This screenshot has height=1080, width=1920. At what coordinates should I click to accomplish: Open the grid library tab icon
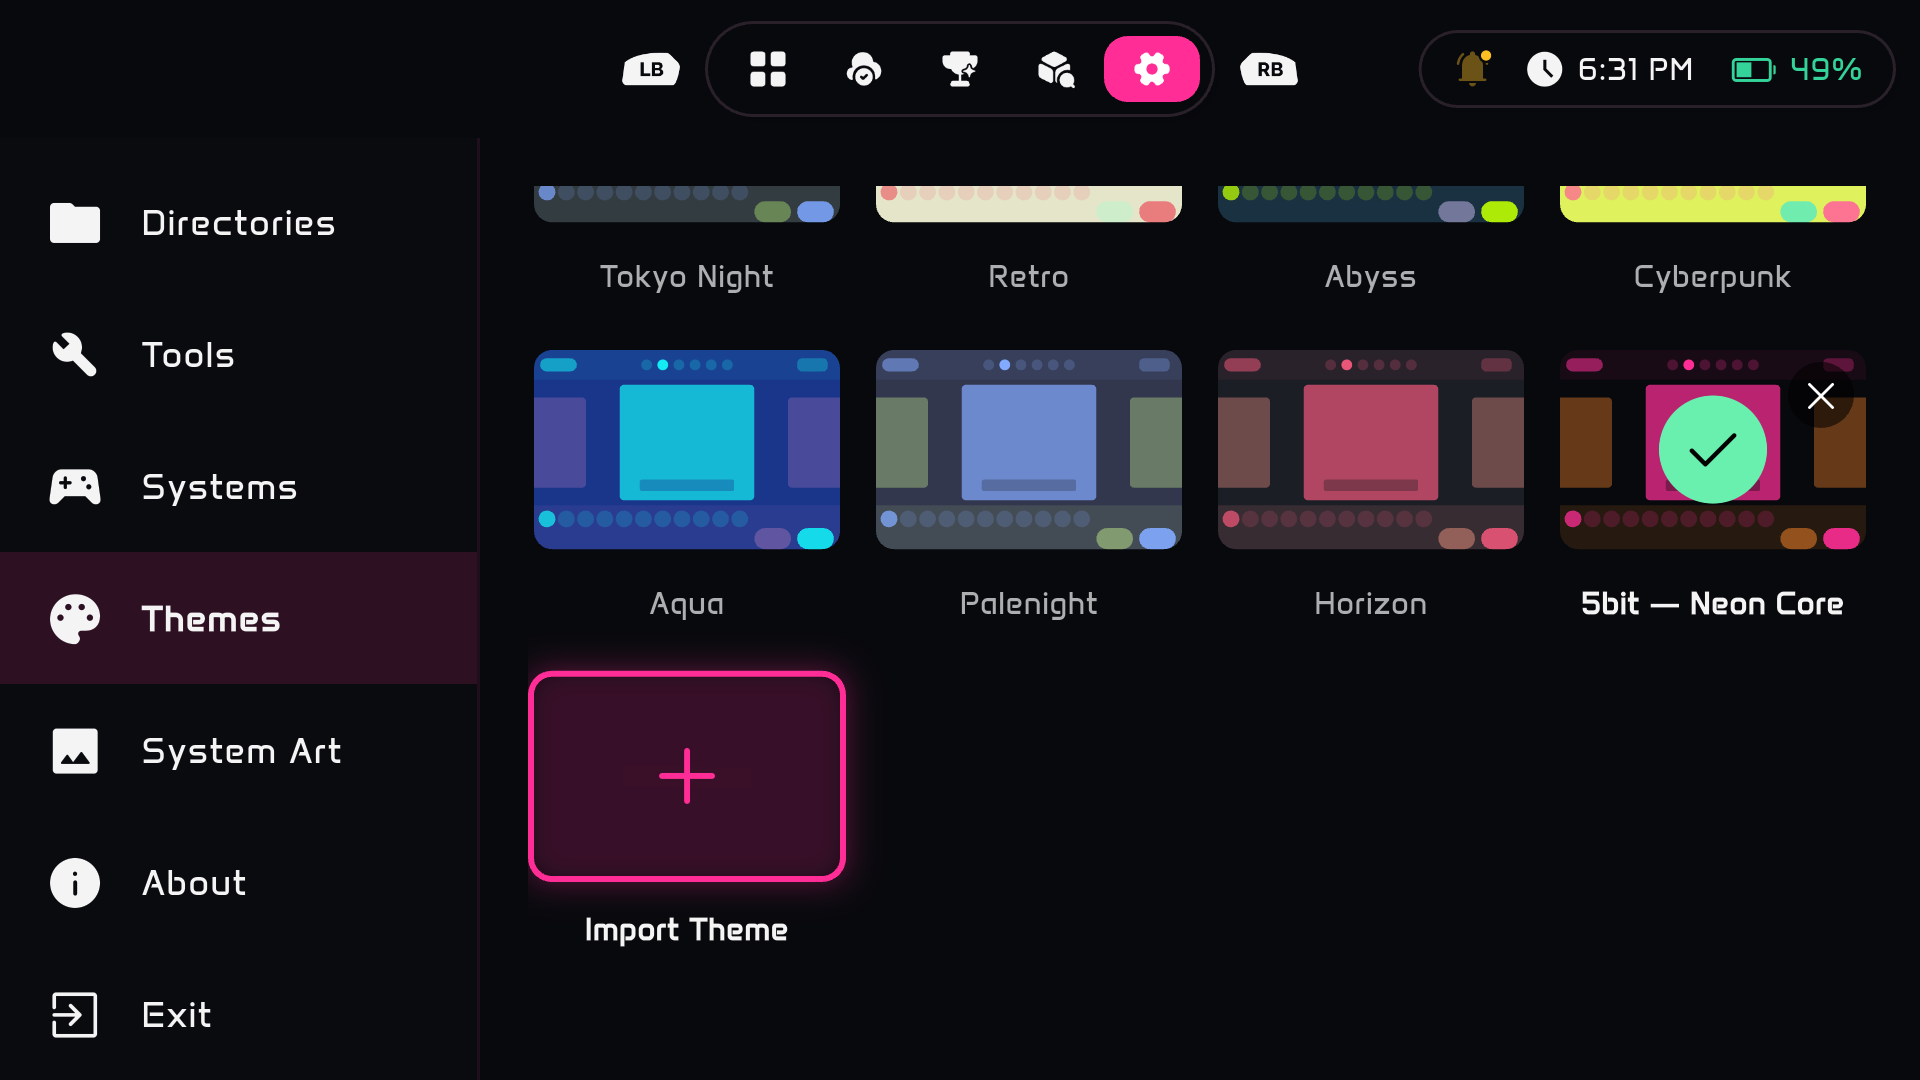[768, 69]
